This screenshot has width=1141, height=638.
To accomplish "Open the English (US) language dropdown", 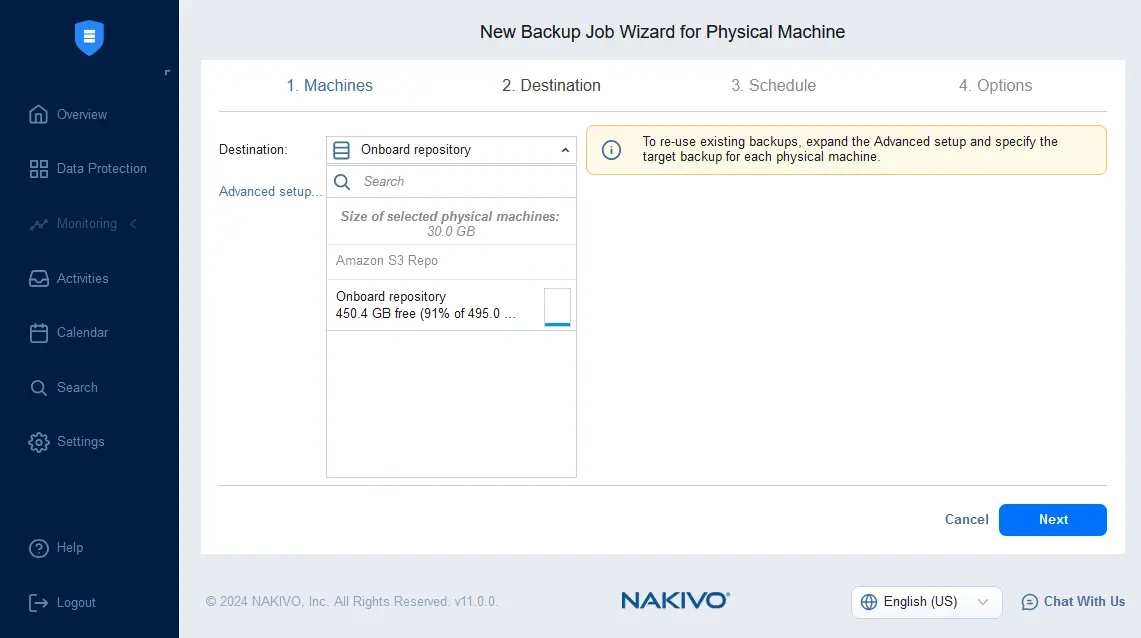I will tap(926, 602).
